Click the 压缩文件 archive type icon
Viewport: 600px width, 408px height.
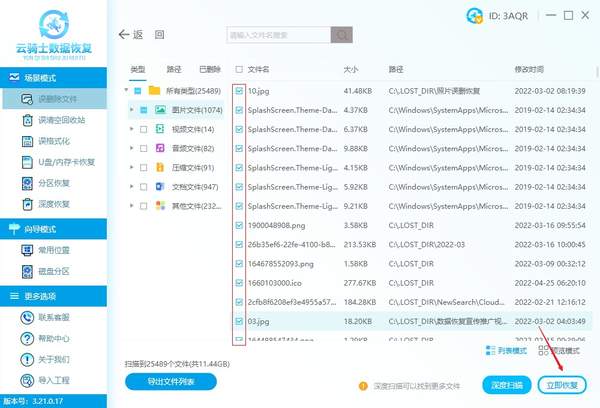160,167
